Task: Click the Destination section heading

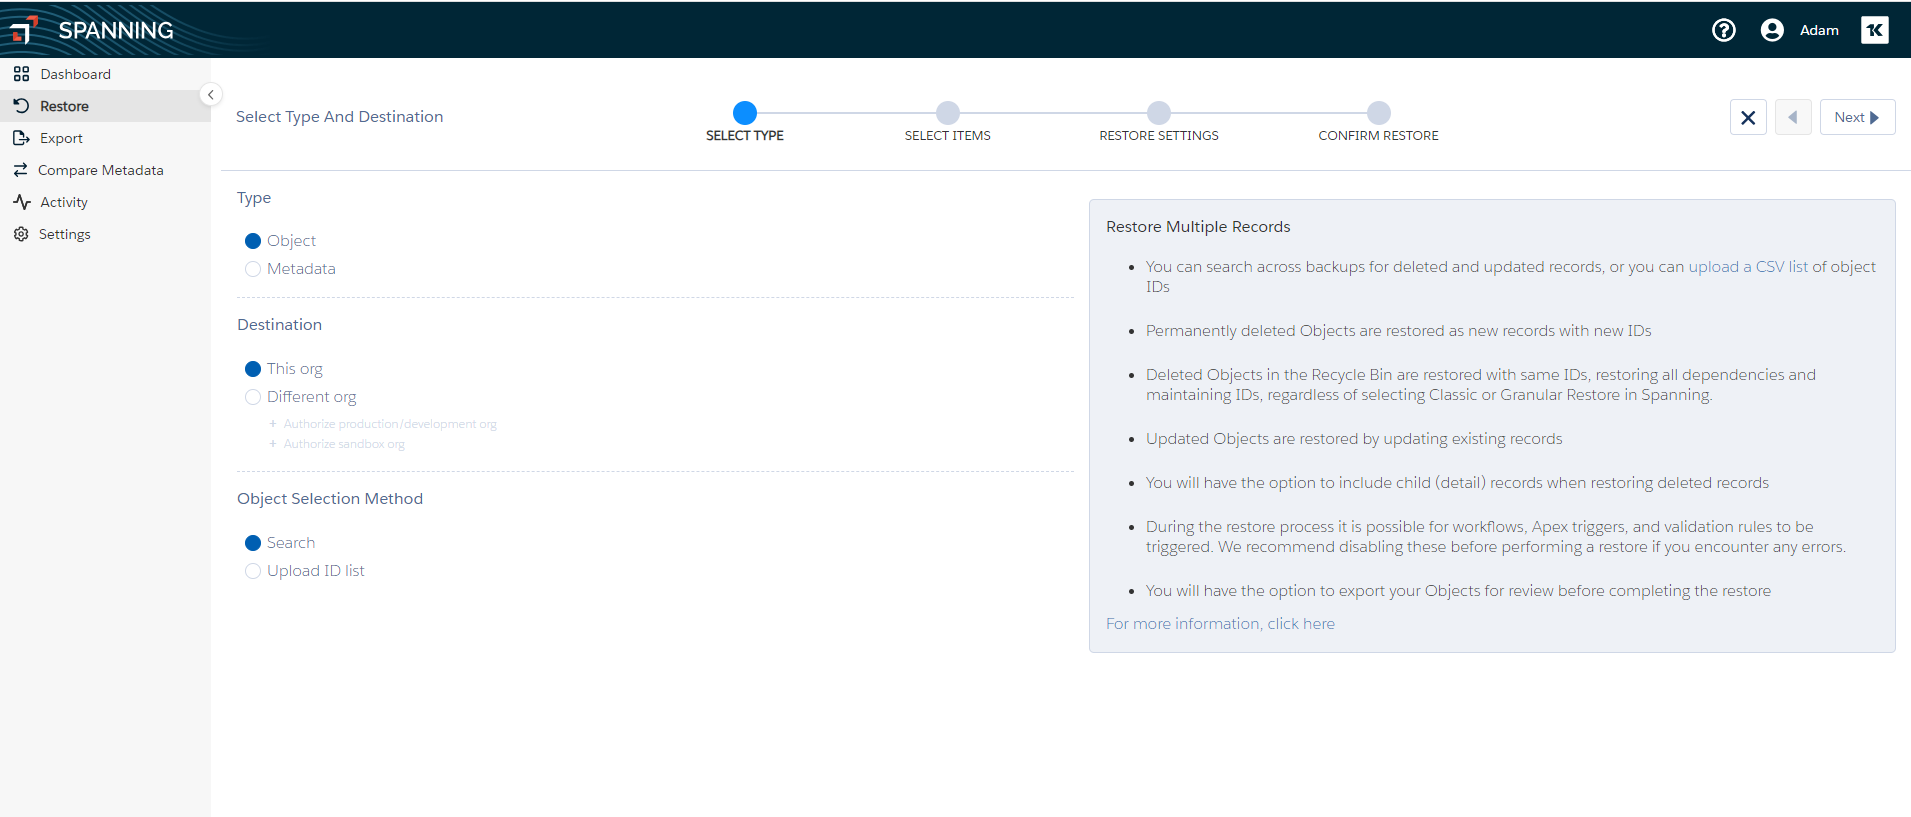Action: pos(279,325)
